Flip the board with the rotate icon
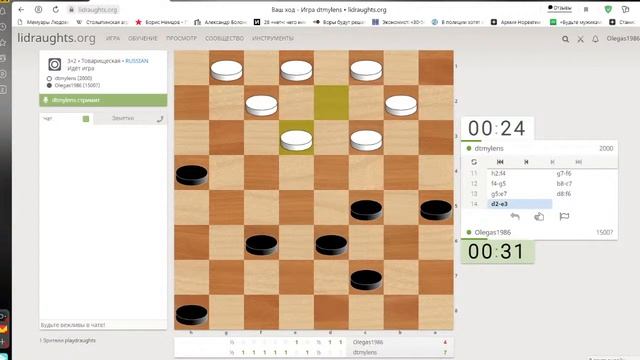Image resolution: width=640 pixels, height=360 pixels. click(474, 162)
